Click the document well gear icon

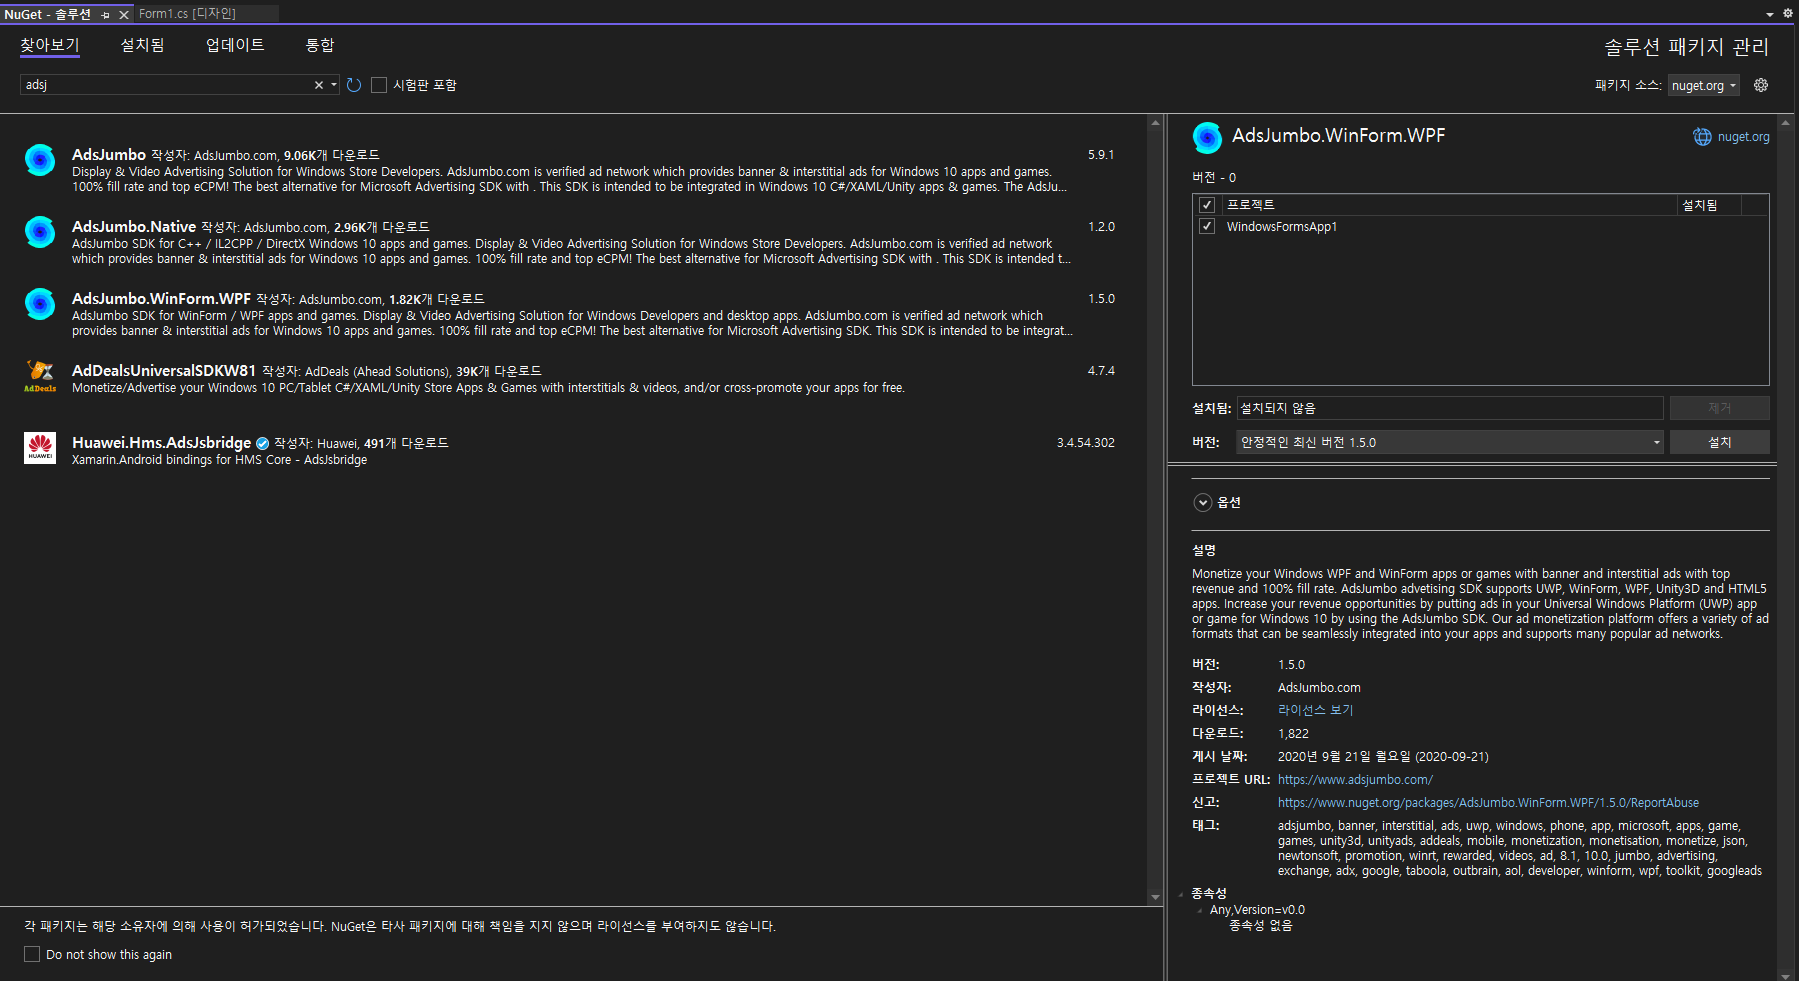click(1788, 13)
